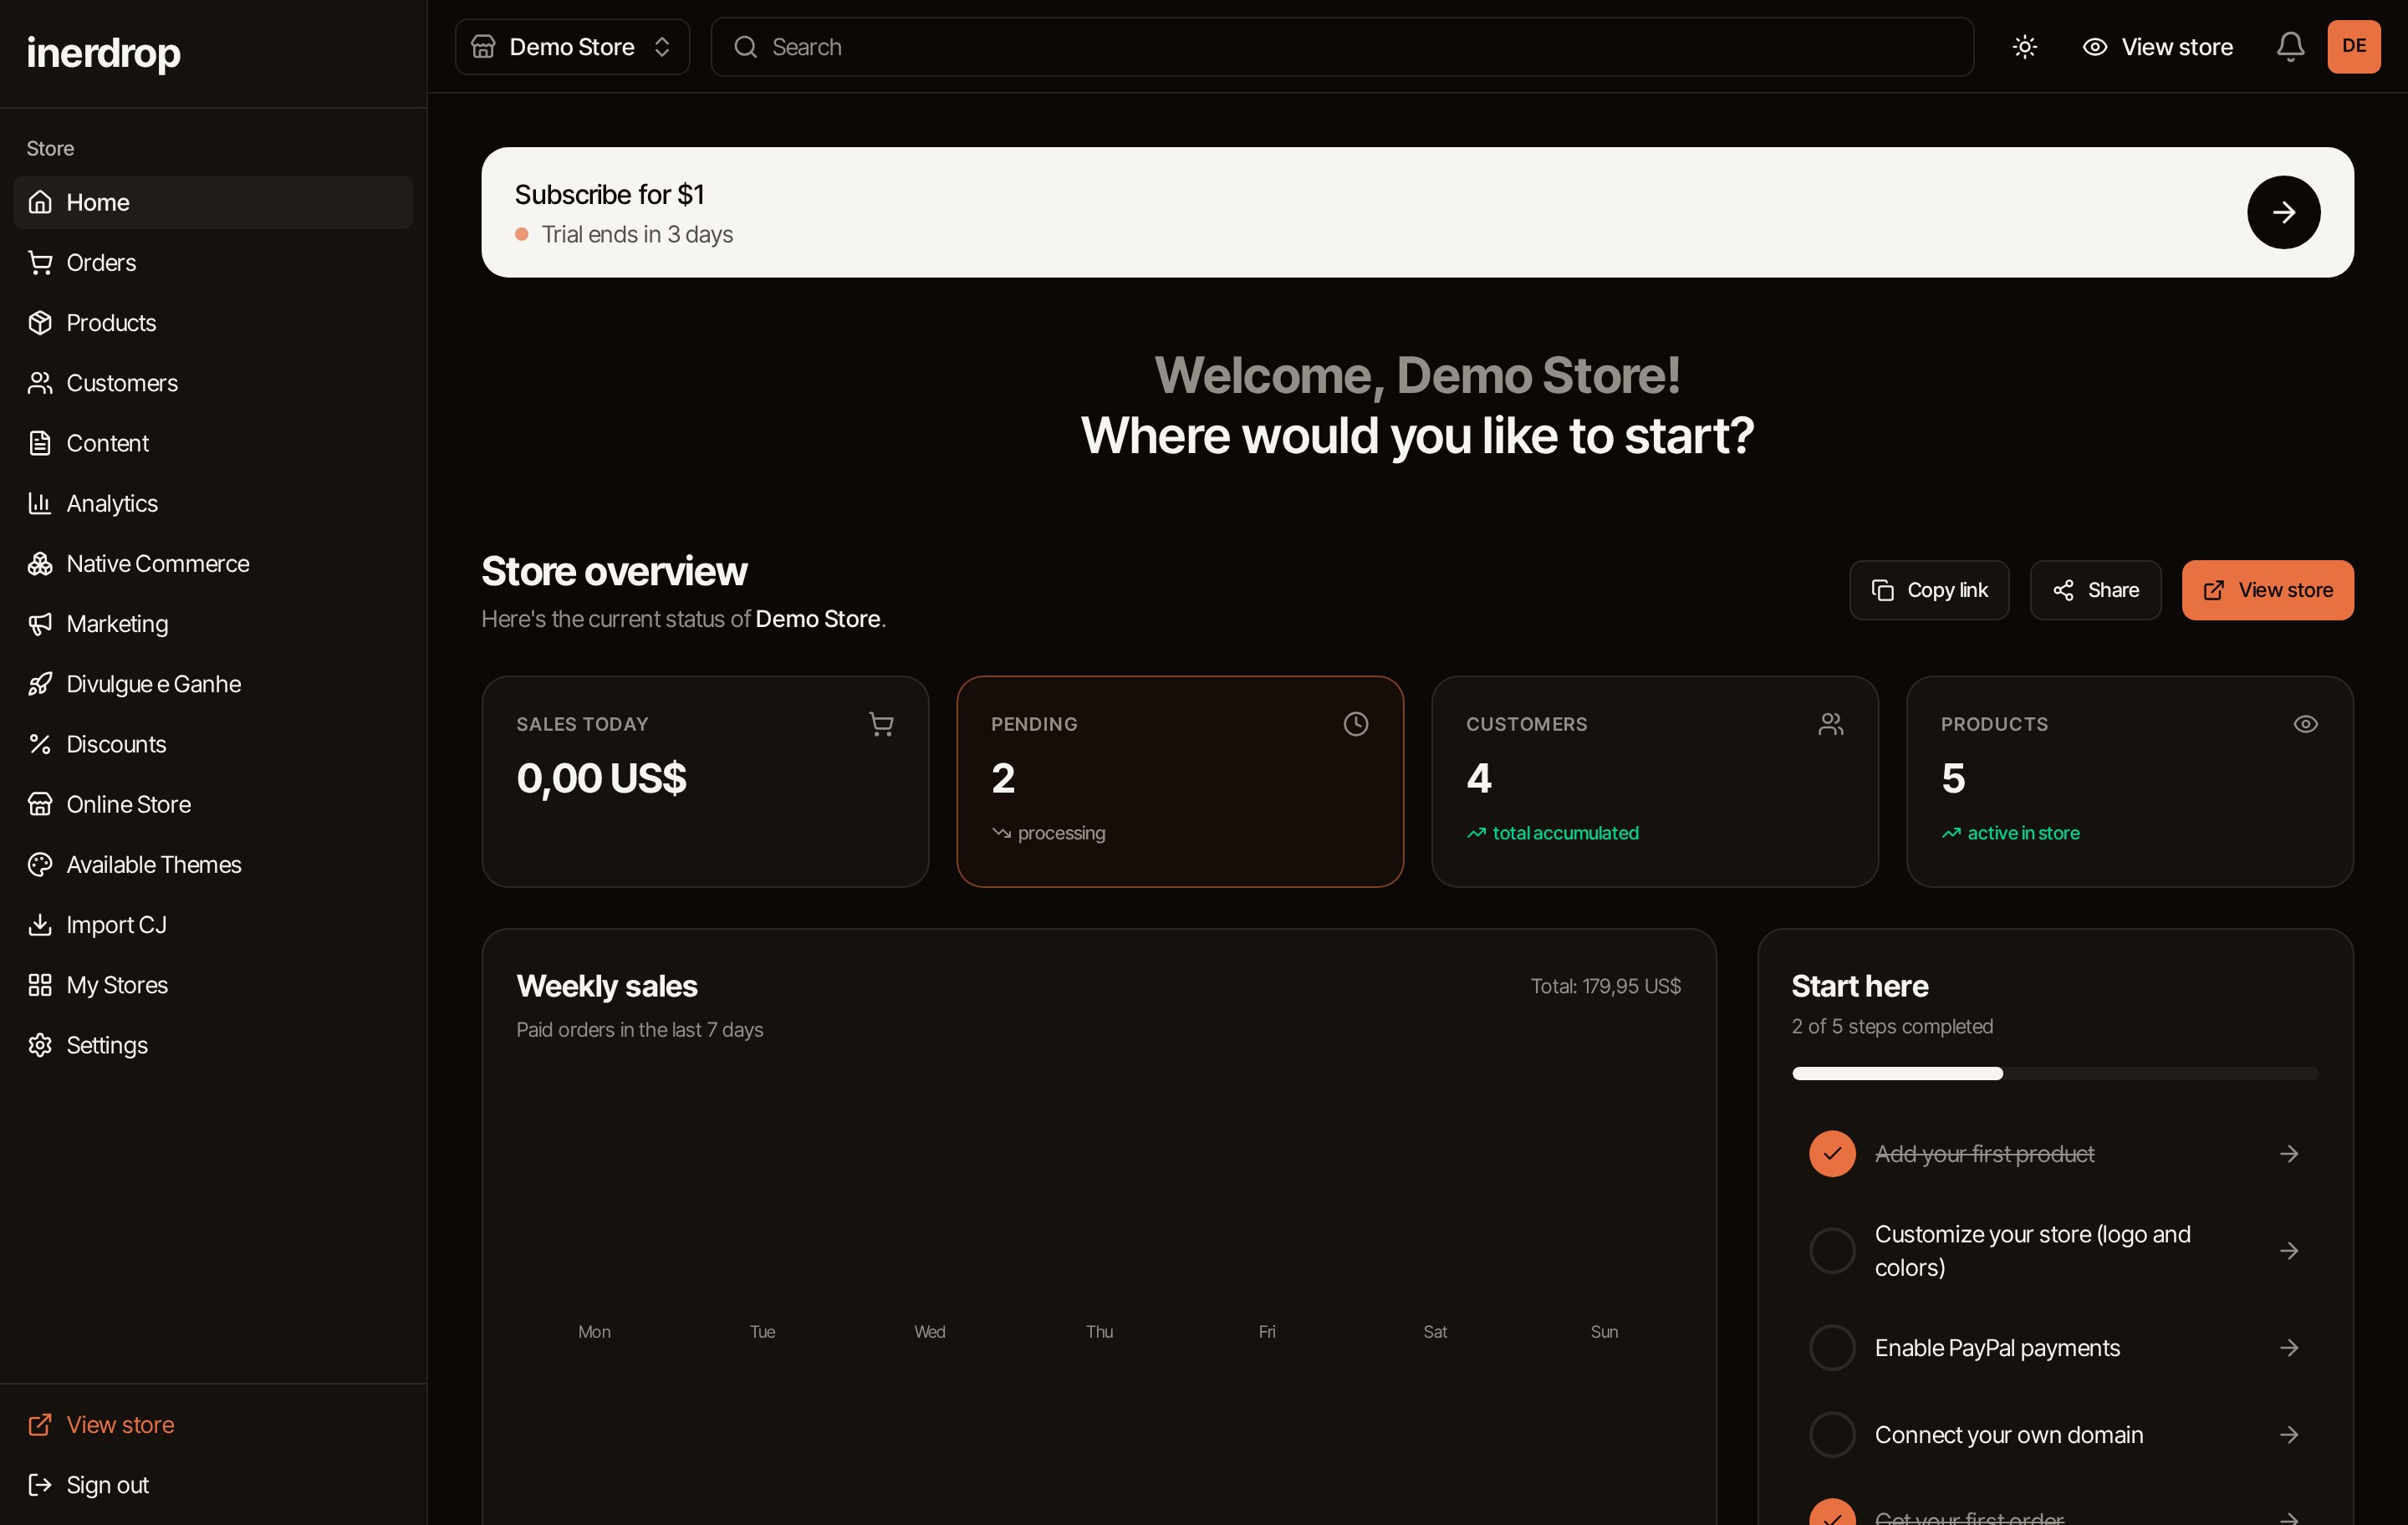Viewport: 2408px width, 1525px height.
Task: Open Divulgue e Ganhe page
Action: (x=213, y=684)
